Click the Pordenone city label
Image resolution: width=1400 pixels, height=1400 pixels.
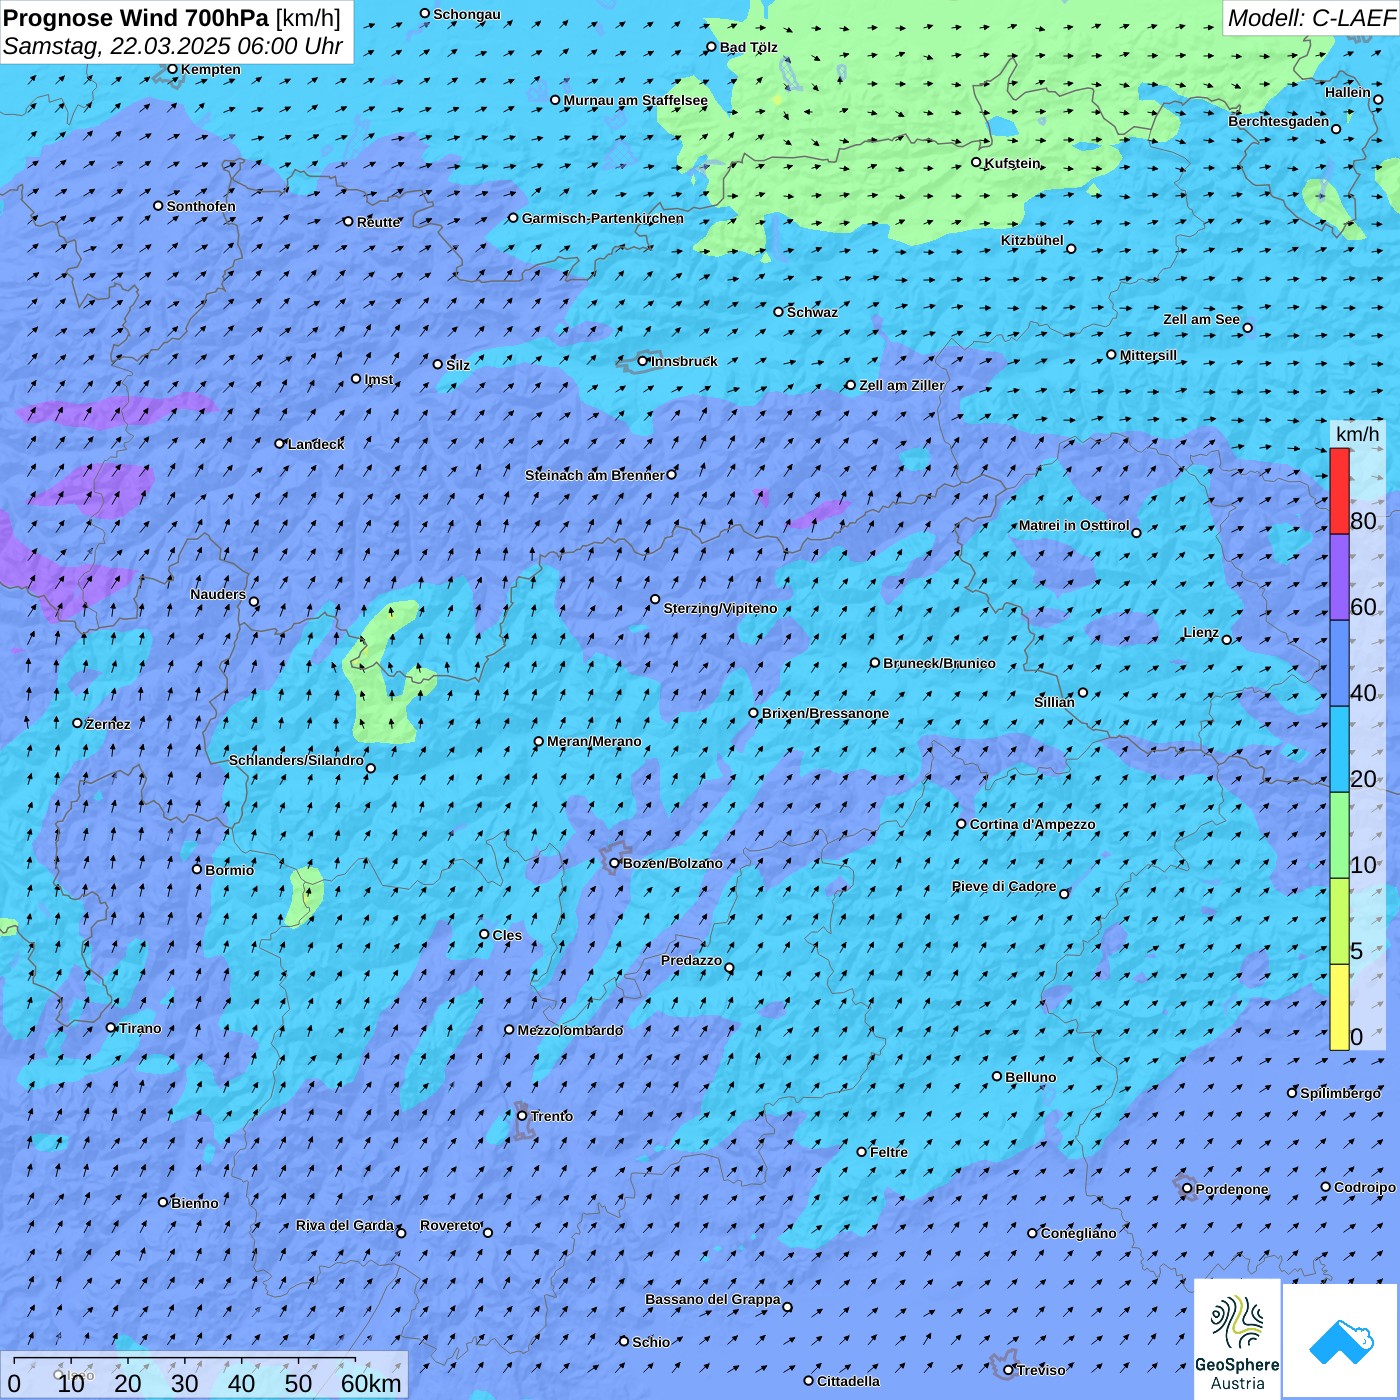click(x=1232, y=1189)
